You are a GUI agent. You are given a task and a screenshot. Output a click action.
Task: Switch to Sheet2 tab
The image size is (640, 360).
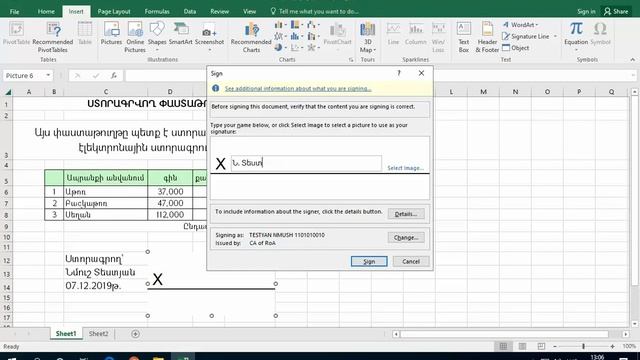(x=98, y=333)
